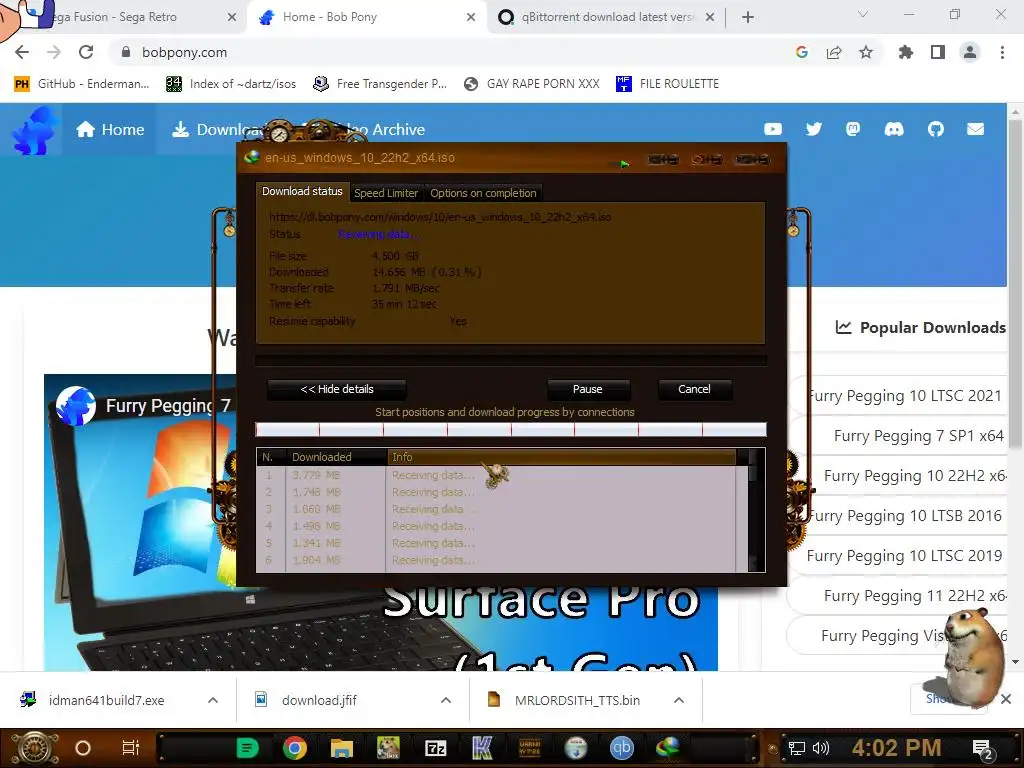The height and width of the screenshot is (768, 1024).
Task: Open the Chrome extensions puzzle icon
Action: (905, 52)
